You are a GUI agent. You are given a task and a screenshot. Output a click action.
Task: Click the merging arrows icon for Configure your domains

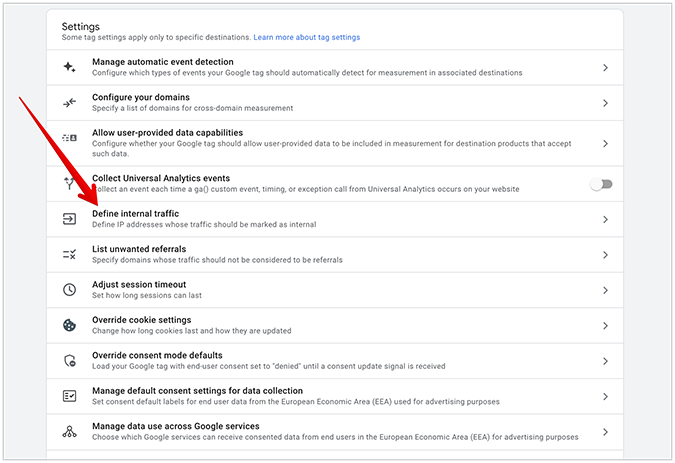click(69, 103)
